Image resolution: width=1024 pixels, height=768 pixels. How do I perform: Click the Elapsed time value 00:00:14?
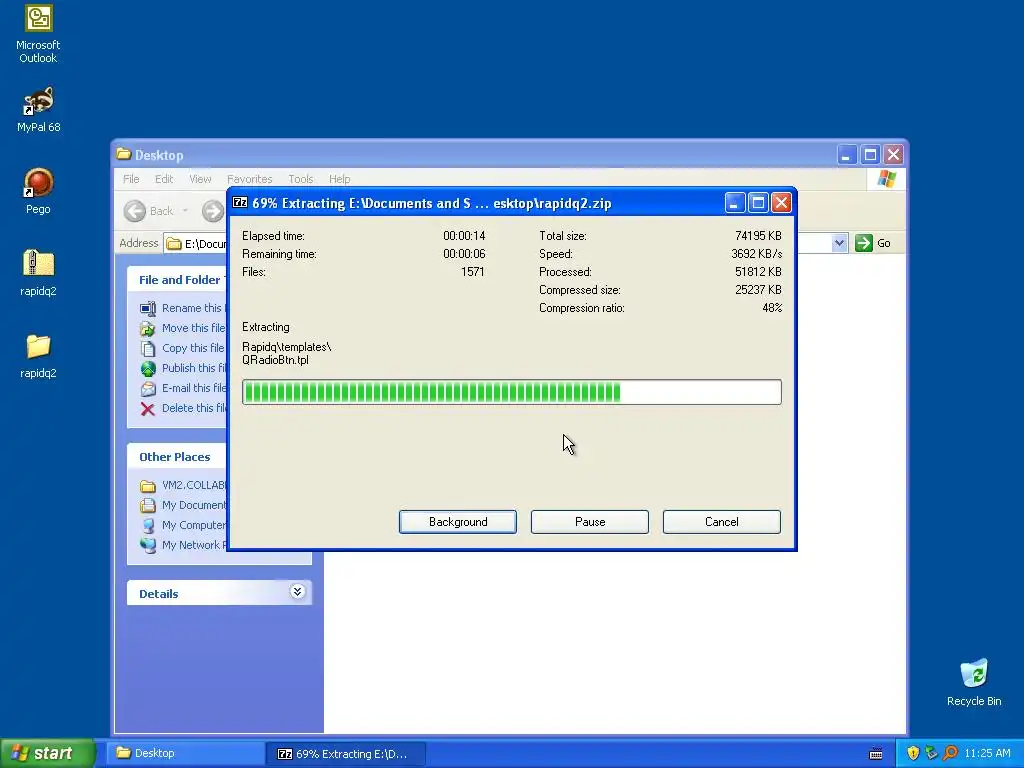pyautogui.click(x=464, y=236)
